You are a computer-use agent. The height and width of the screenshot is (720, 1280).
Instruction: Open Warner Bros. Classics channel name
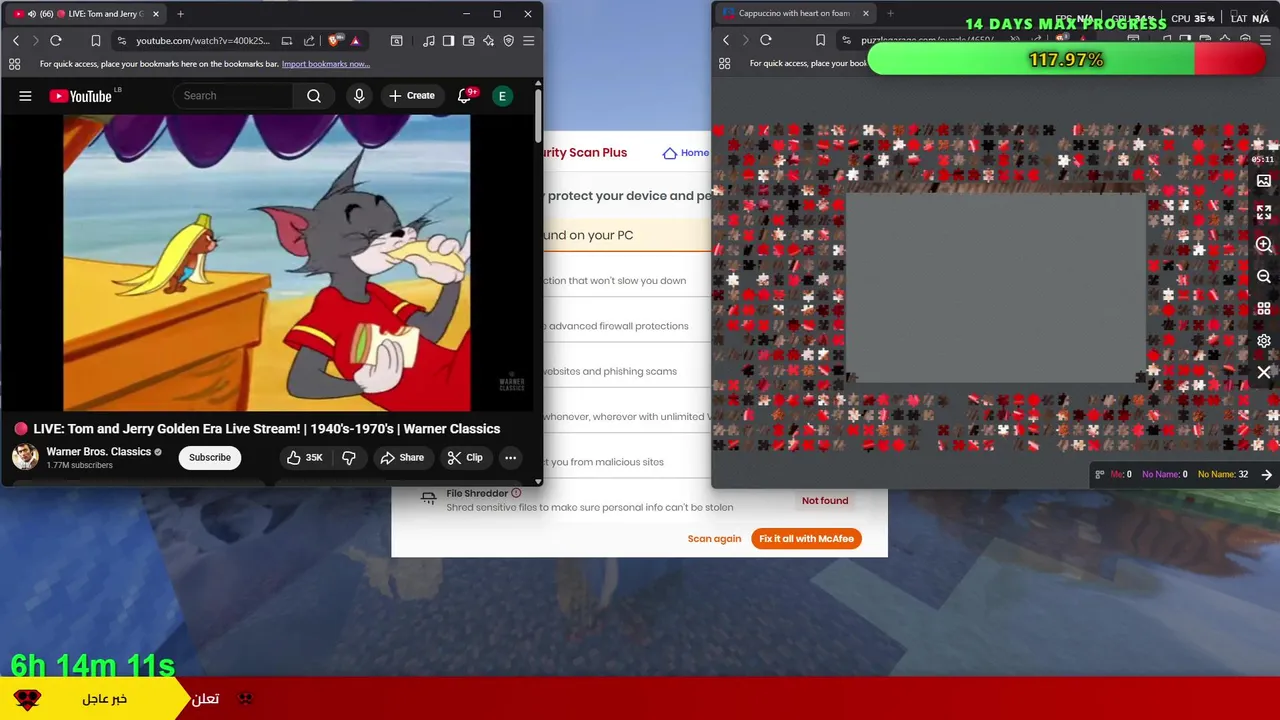pos(98,452)
